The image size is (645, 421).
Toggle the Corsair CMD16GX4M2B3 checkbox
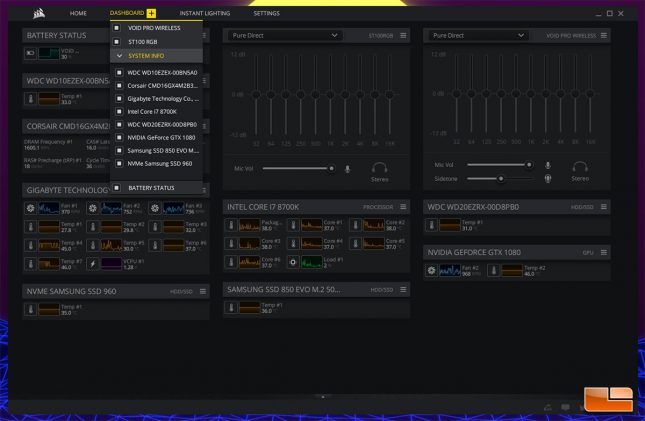point(119,86)
